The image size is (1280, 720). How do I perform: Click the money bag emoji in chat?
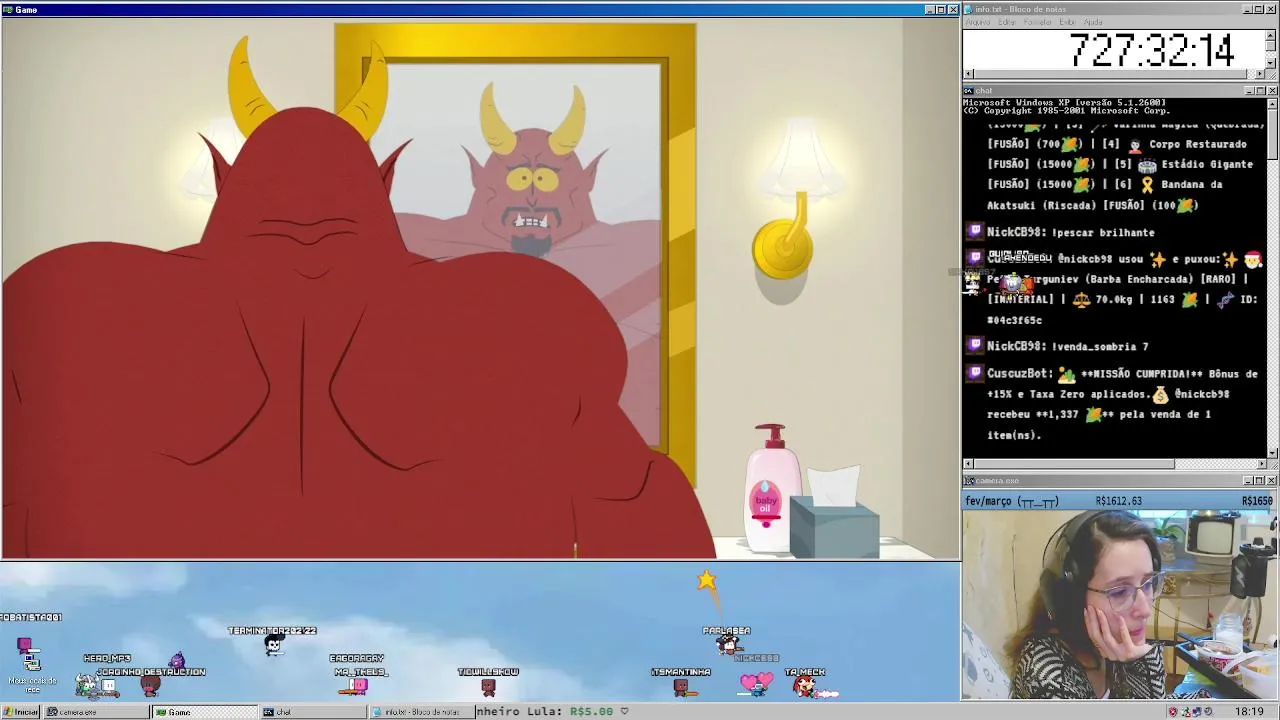(1160, 394)
